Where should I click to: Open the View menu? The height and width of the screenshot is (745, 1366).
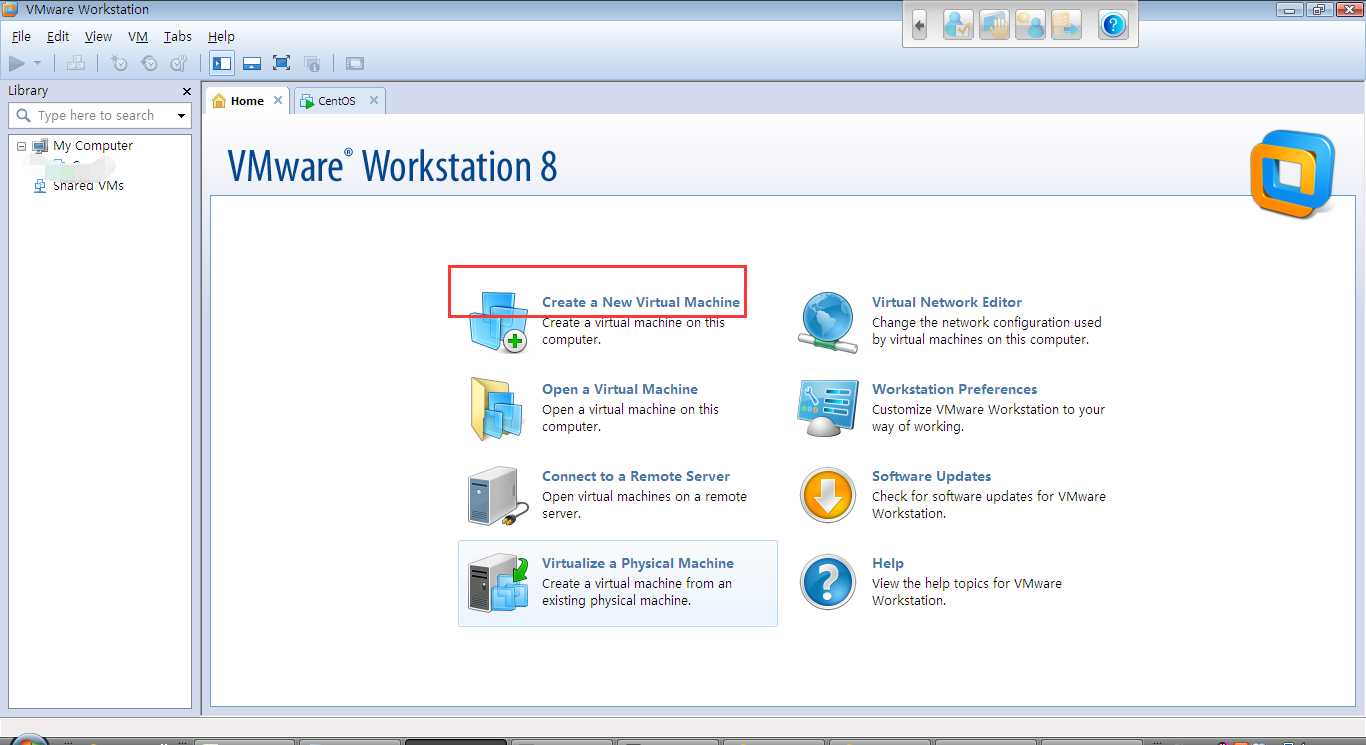[x=98, y=36]
